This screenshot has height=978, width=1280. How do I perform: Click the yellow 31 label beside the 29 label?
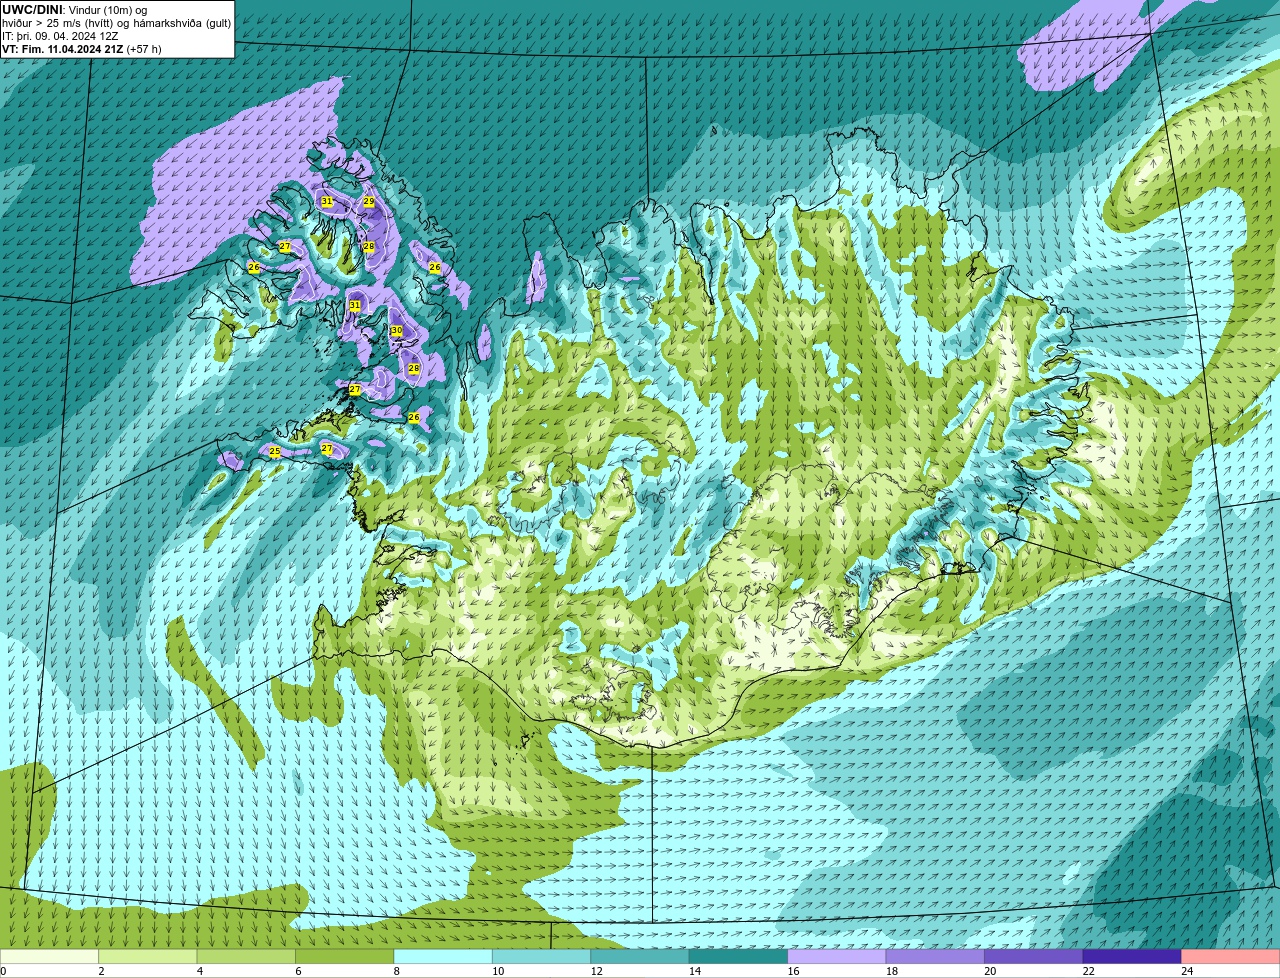[x=327, y=202]
